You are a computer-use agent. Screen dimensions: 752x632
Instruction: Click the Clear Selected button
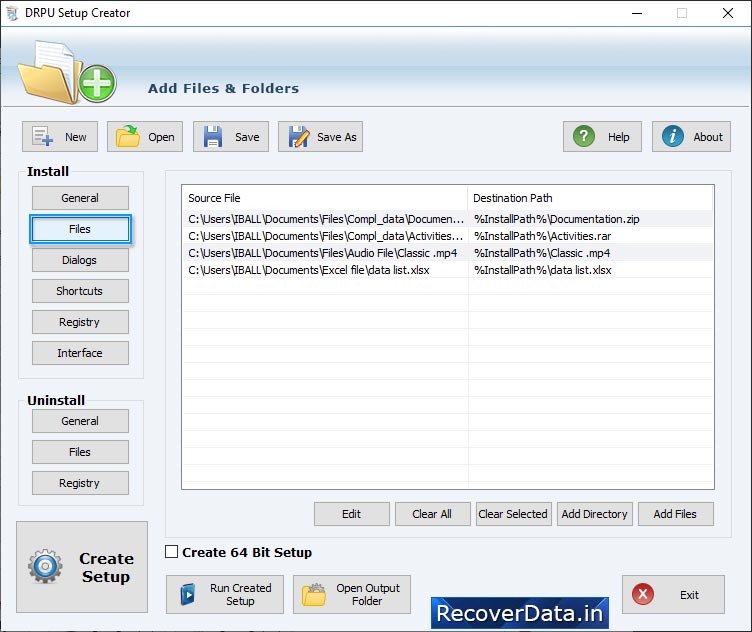coord(513,514)
